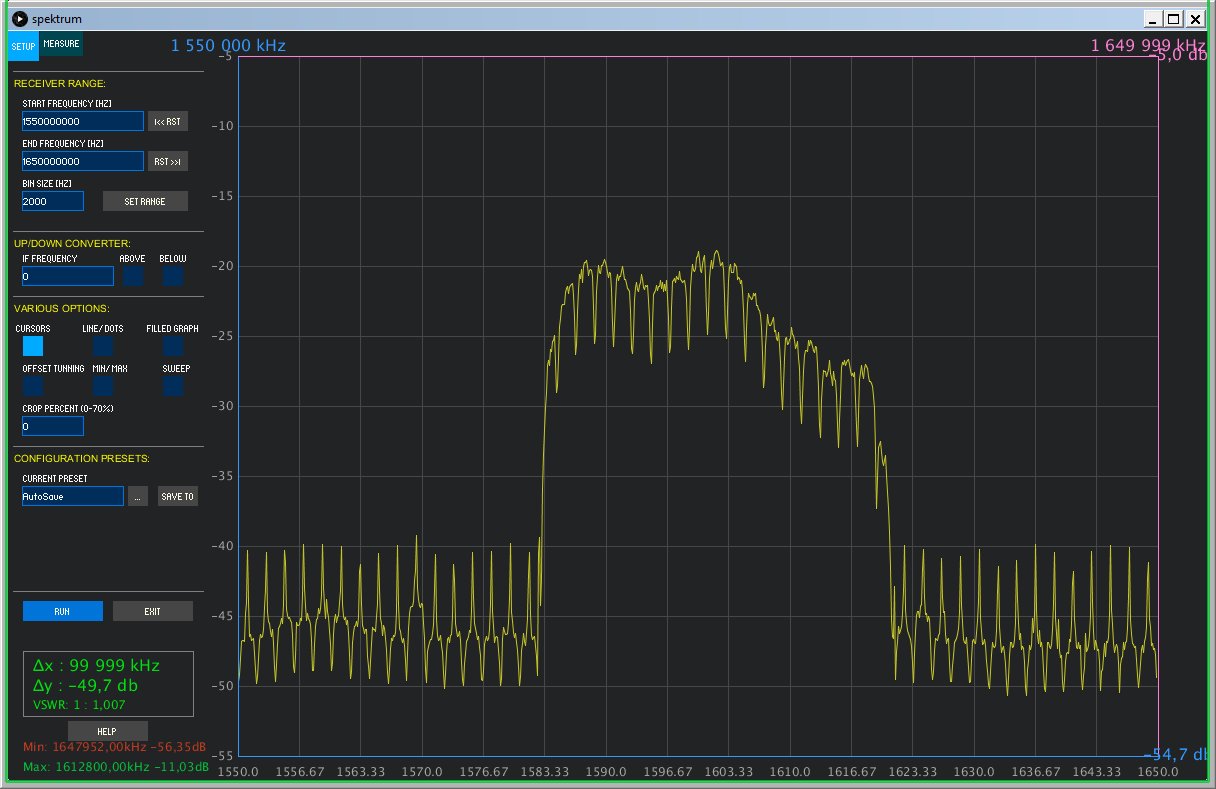This screenshot has height=789, width=1216.
Task: Enable the ABOVE converter toggle
Action: pos(133,276)
